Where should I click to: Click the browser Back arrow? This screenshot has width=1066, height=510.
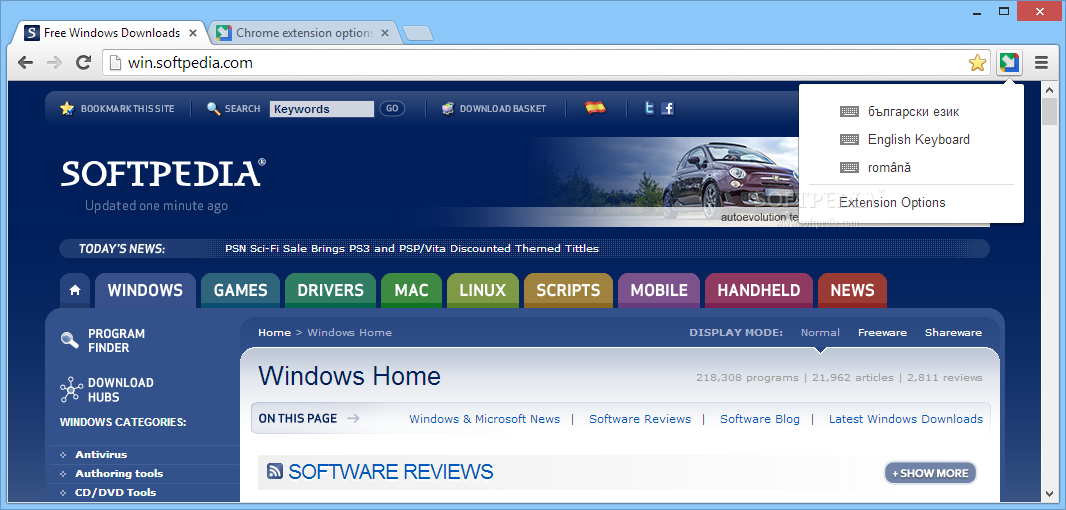[25, 63]
